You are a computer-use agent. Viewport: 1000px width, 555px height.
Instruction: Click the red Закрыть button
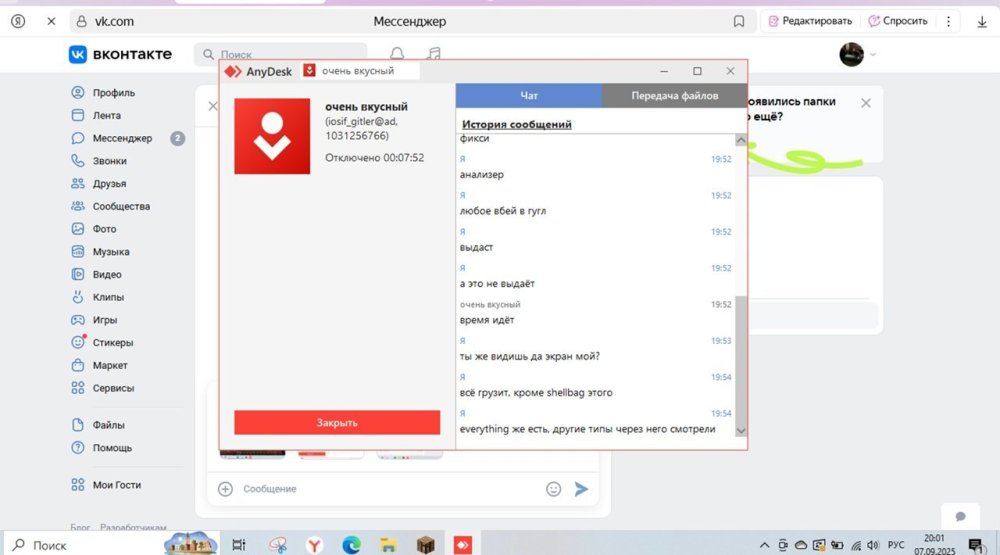pos(337,422)
